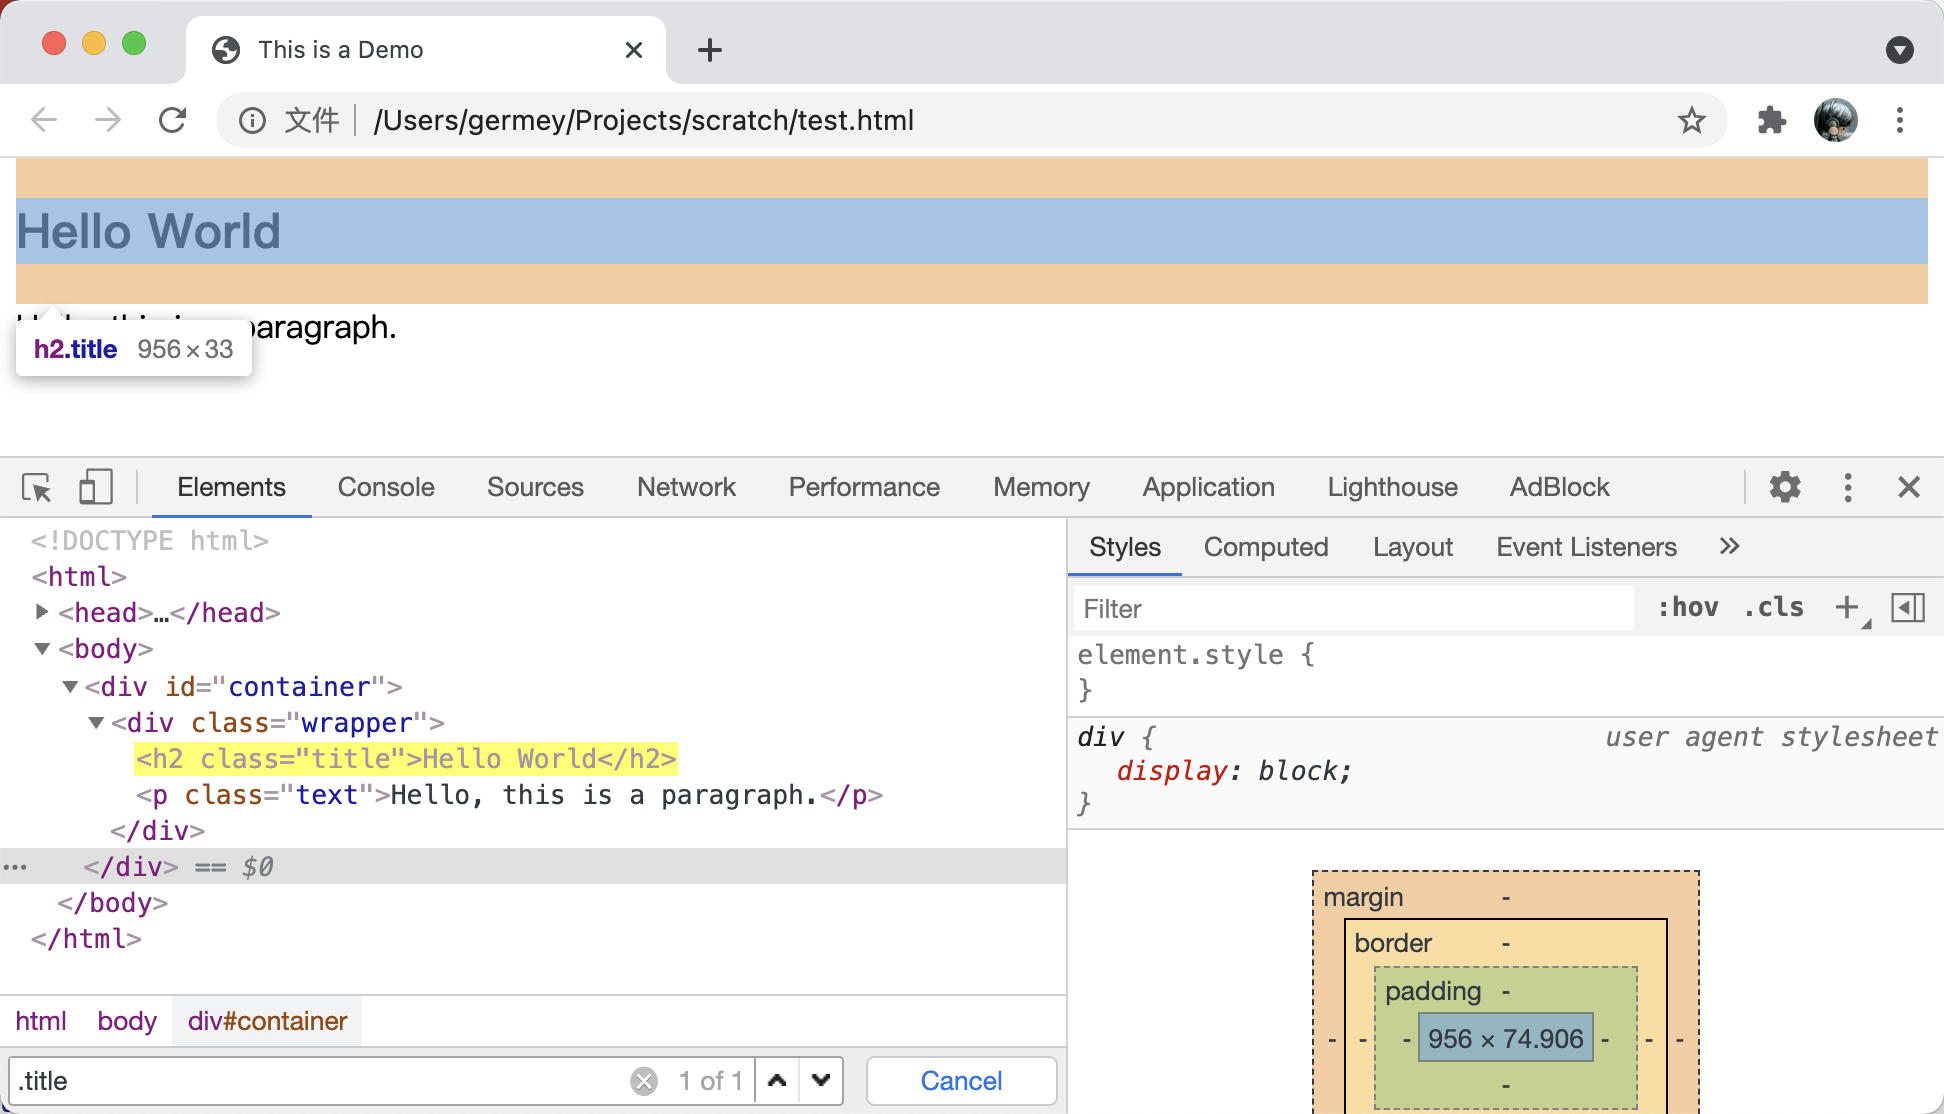Image resolution: width=1944 pixels, height=1114 pixels.
Task: Expand the More tabs chevron in DevTools
Action: (x=1728, y=545)
